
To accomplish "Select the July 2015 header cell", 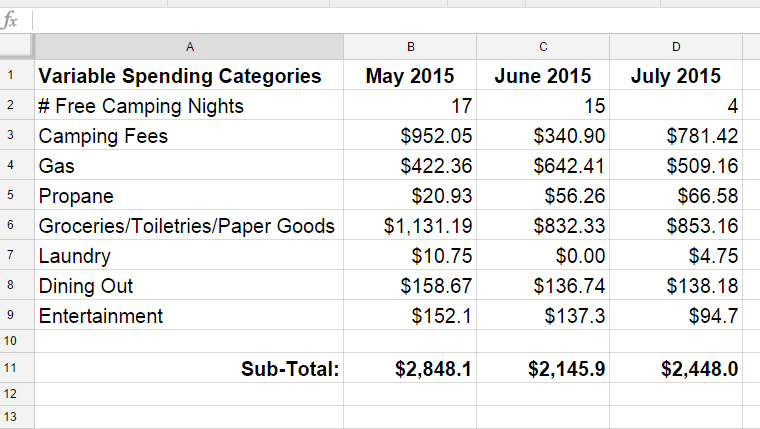I will [676, 75].
